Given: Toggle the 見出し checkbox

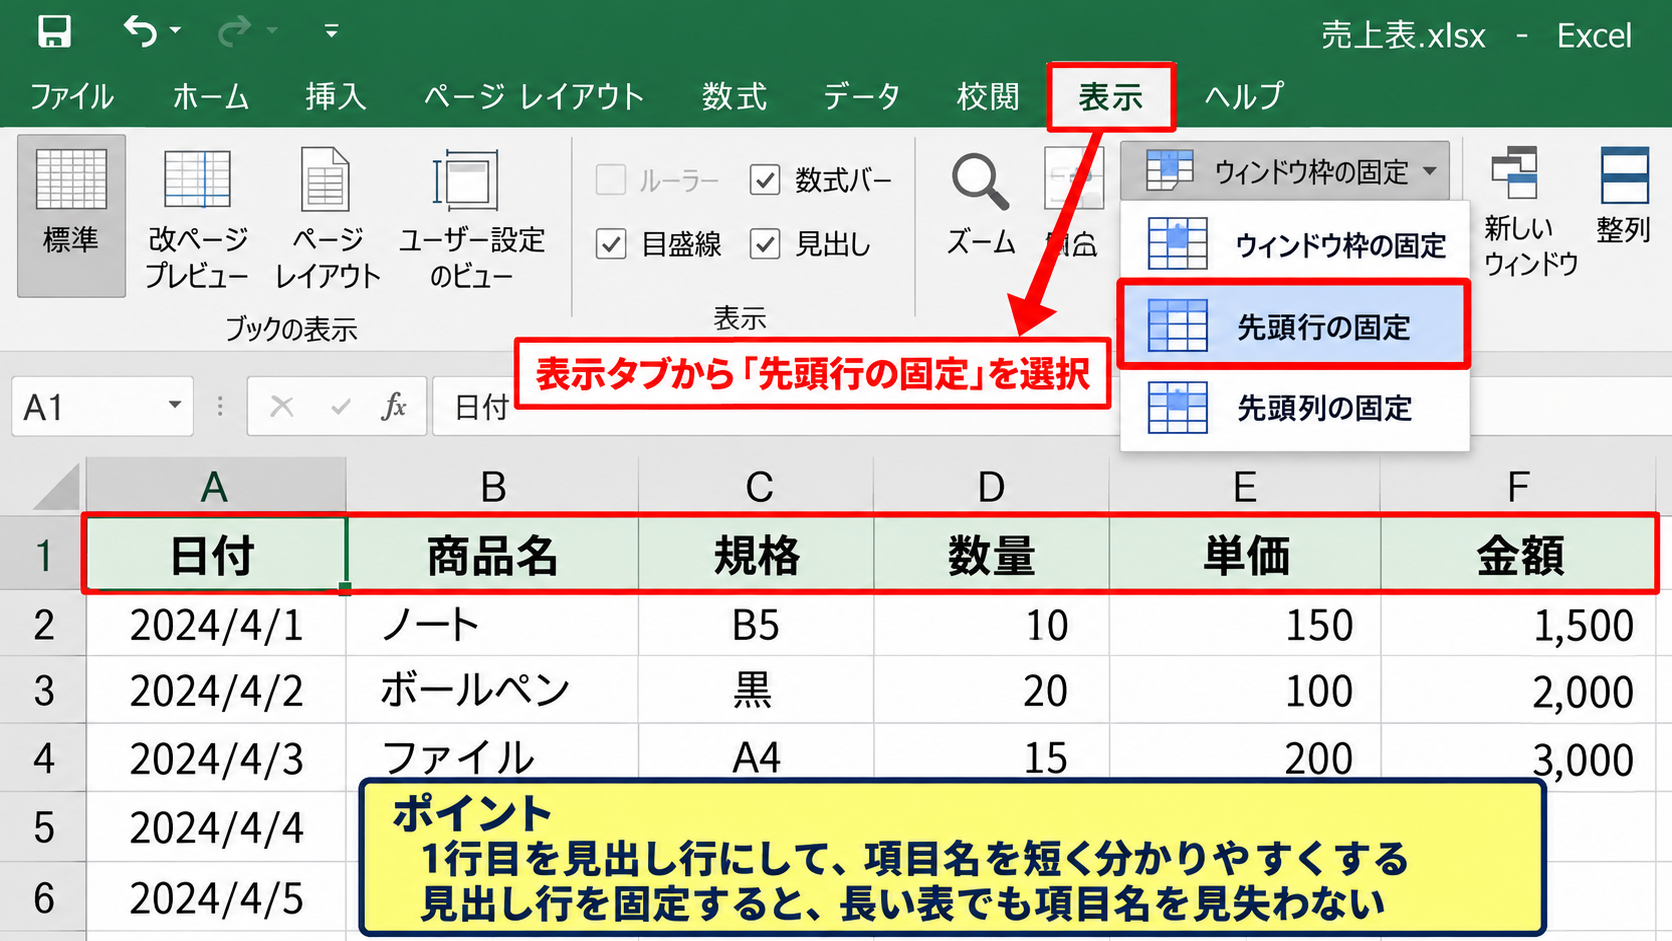Looking at the screenshot, I should 765,243.
